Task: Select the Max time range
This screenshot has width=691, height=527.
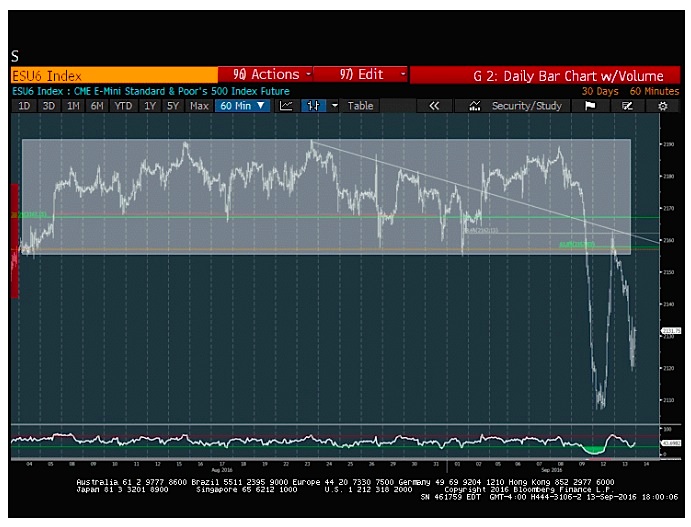Action: click(x=199, y=106)
